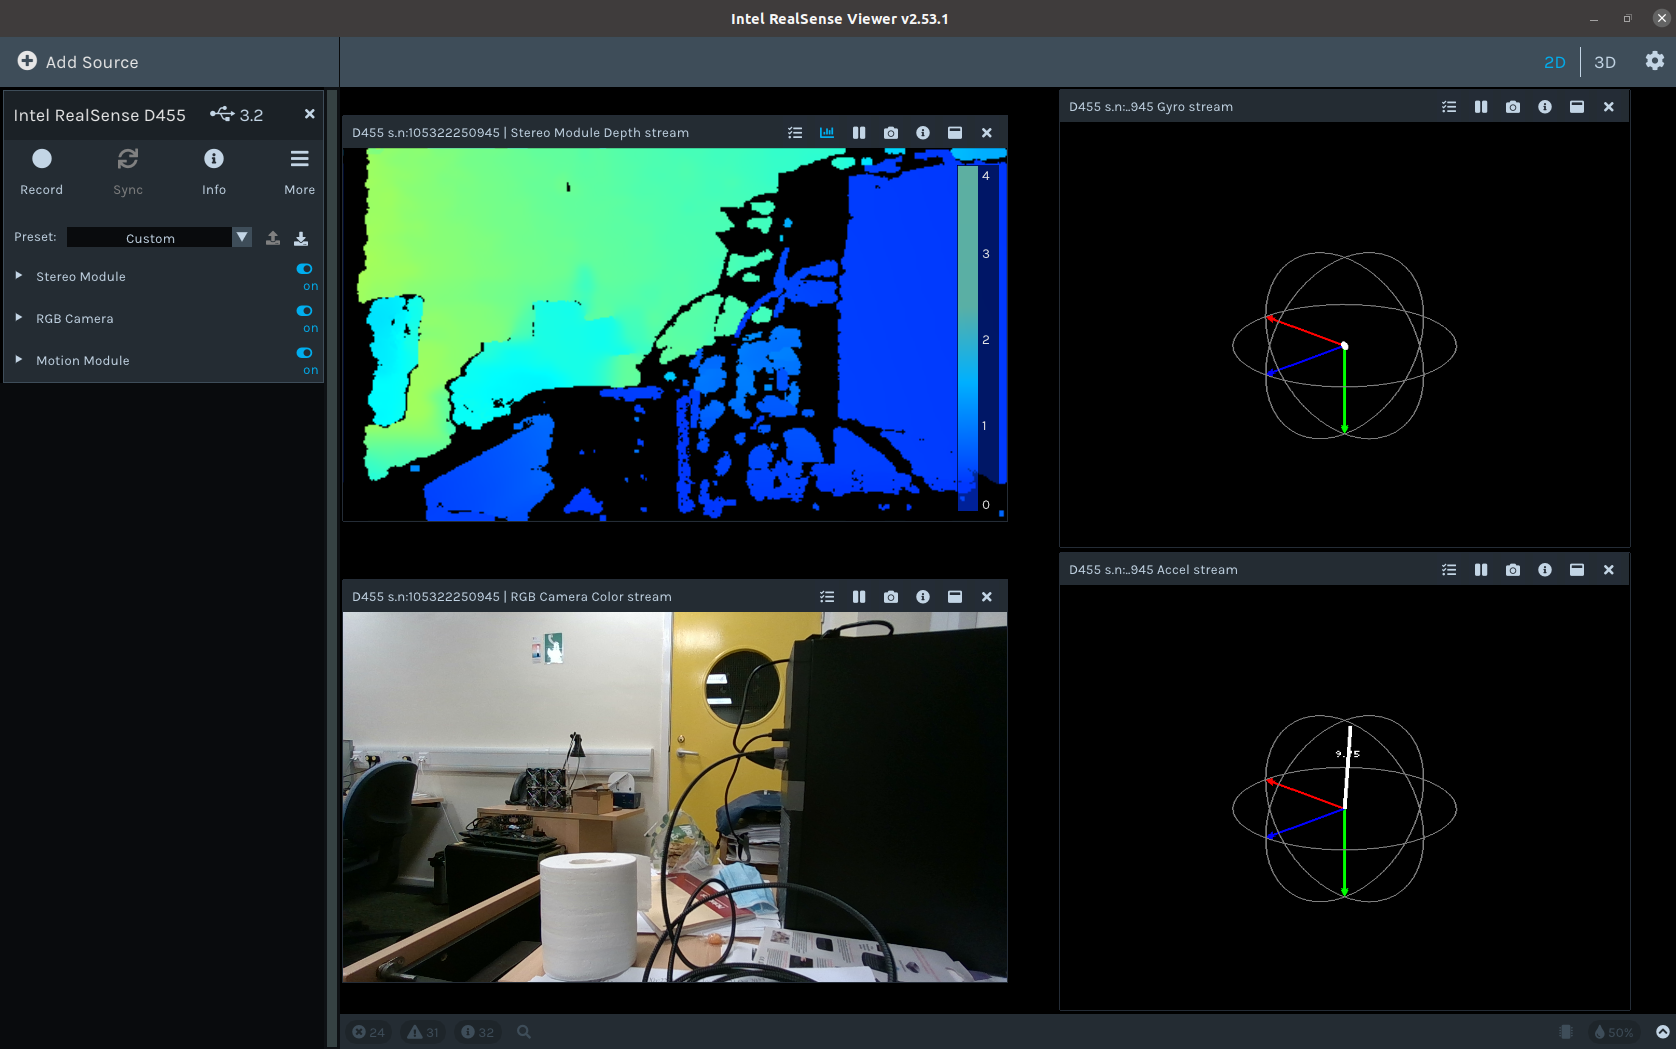Open stream info for the RGB color stream
This screenshot has width=1676, height=1049.
922,596
